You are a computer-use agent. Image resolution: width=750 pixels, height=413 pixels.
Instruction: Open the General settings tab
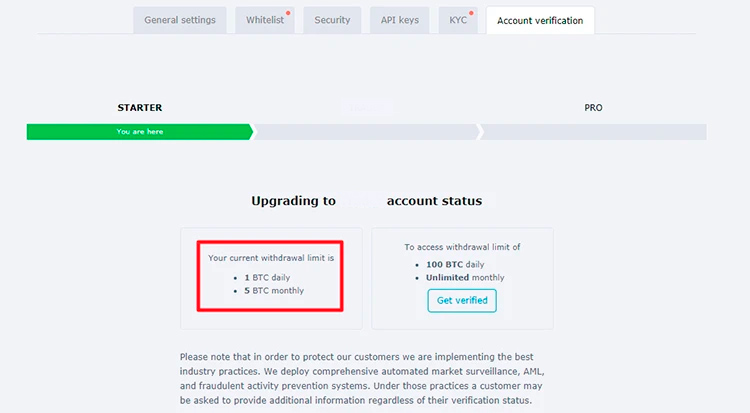(180, 20)
